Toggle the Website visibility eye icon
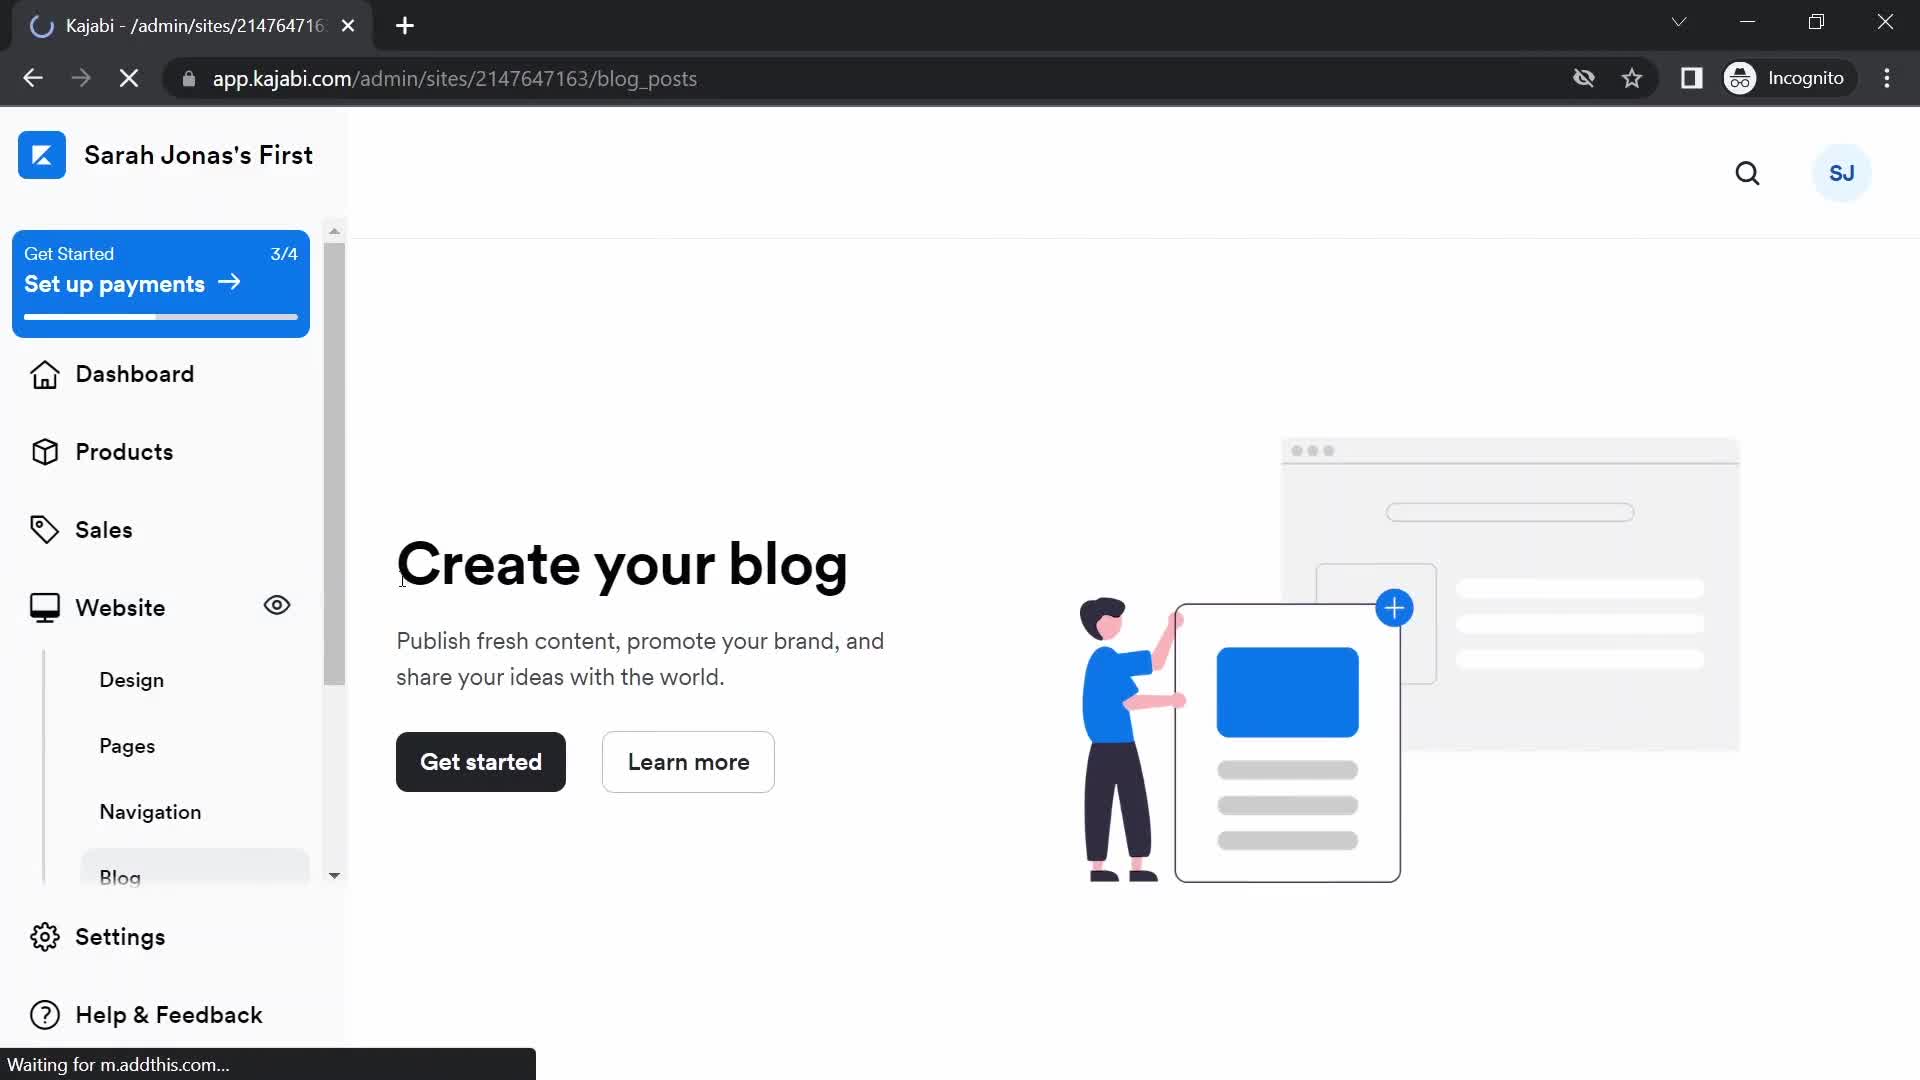Viewport: 1920px width, 1080px height. [x=277, y=605]
